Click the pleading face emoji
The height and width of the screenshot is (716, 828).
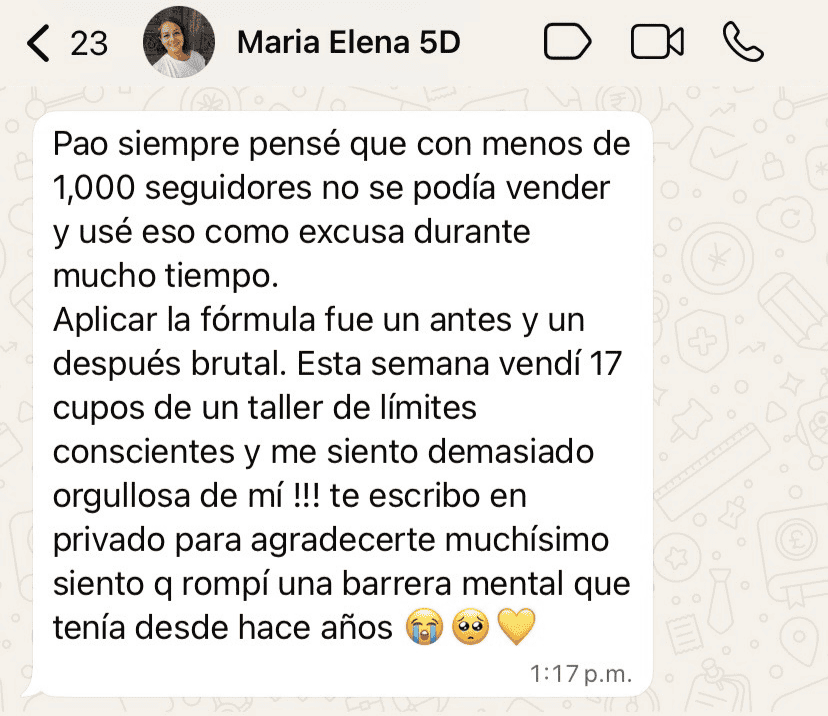tap(470, 627)
